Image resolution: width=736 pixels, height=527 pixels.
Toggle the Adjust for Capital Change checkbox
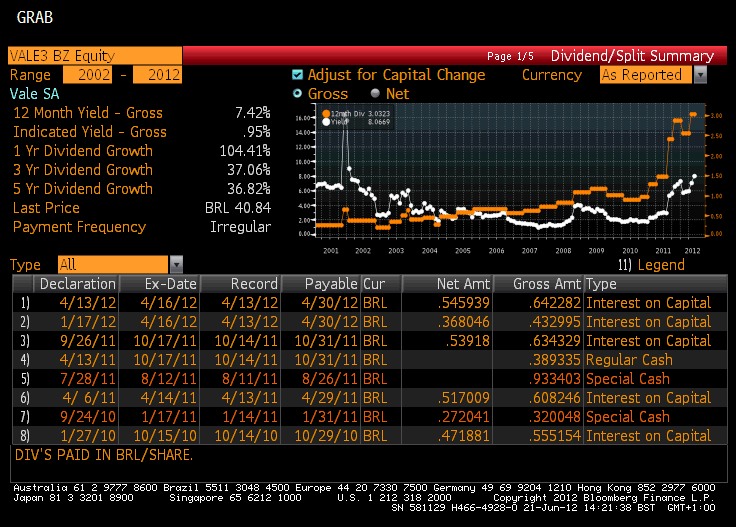coord(298,75)
